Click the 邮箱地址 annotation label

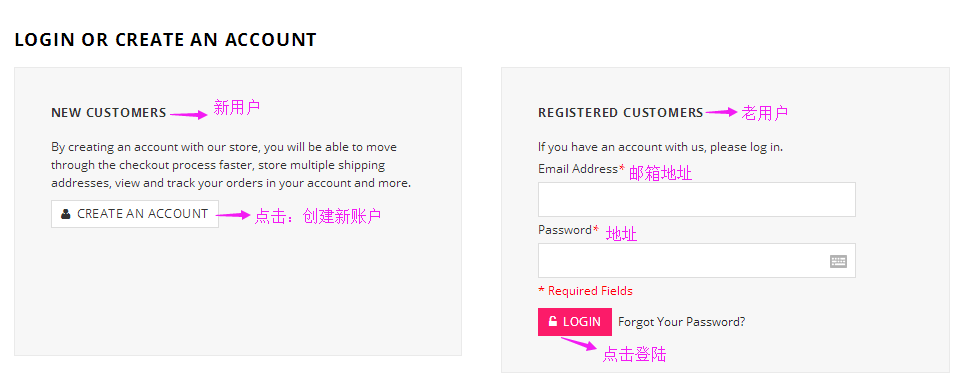pos(660,173)
